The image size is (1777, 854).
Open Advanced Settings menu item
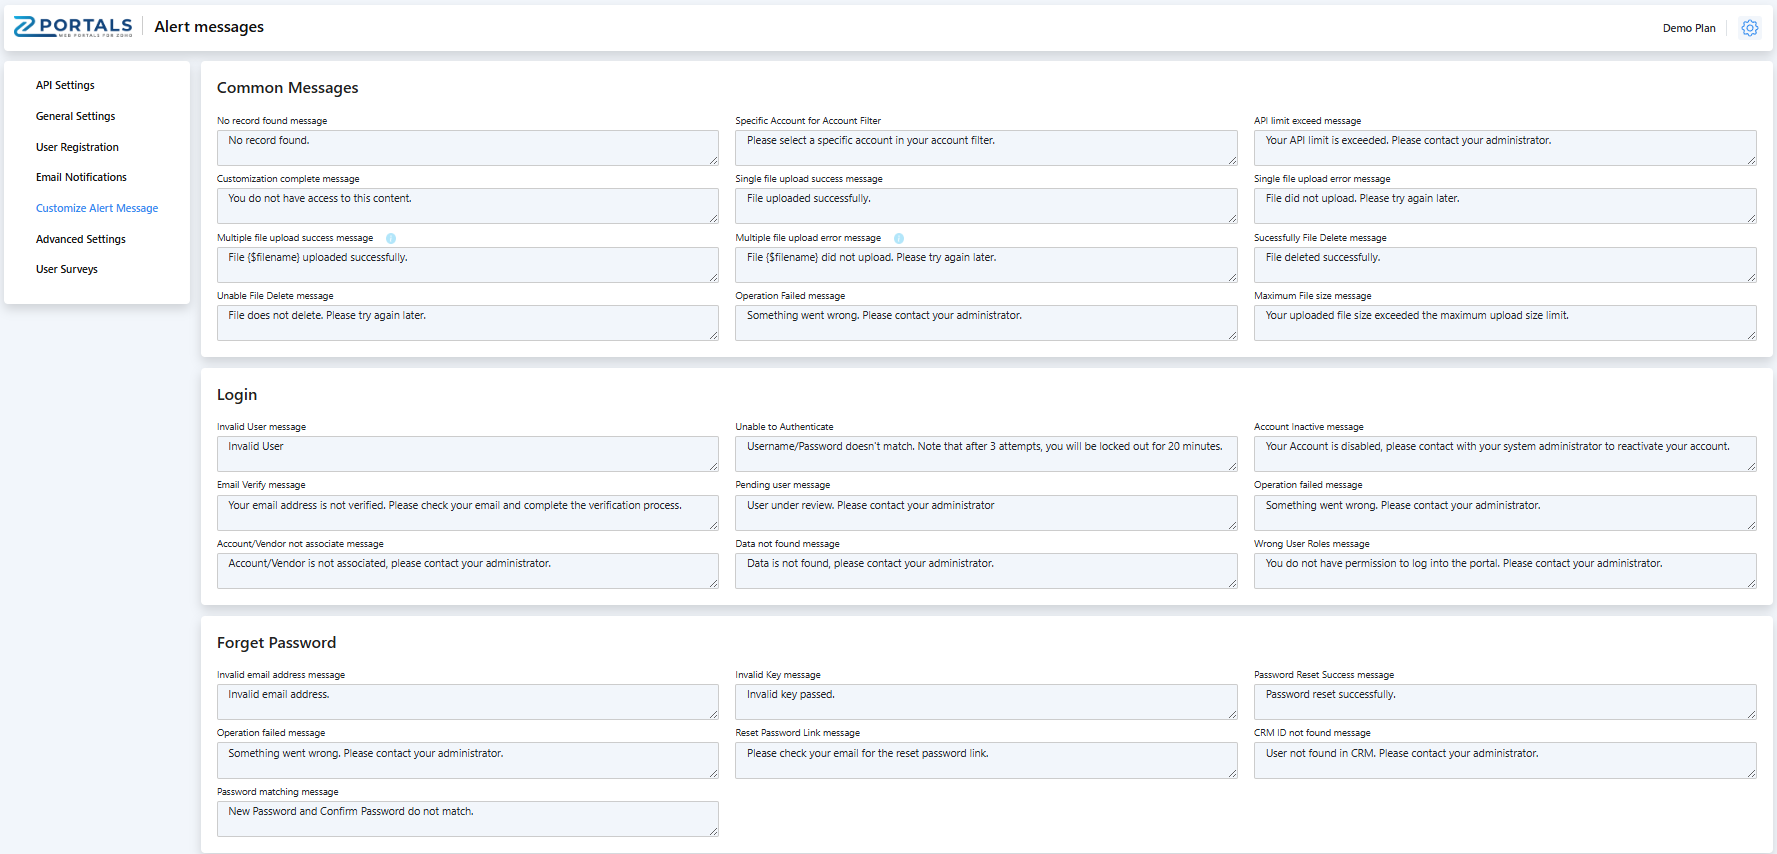pyautogui.click(x=80, y=239)
